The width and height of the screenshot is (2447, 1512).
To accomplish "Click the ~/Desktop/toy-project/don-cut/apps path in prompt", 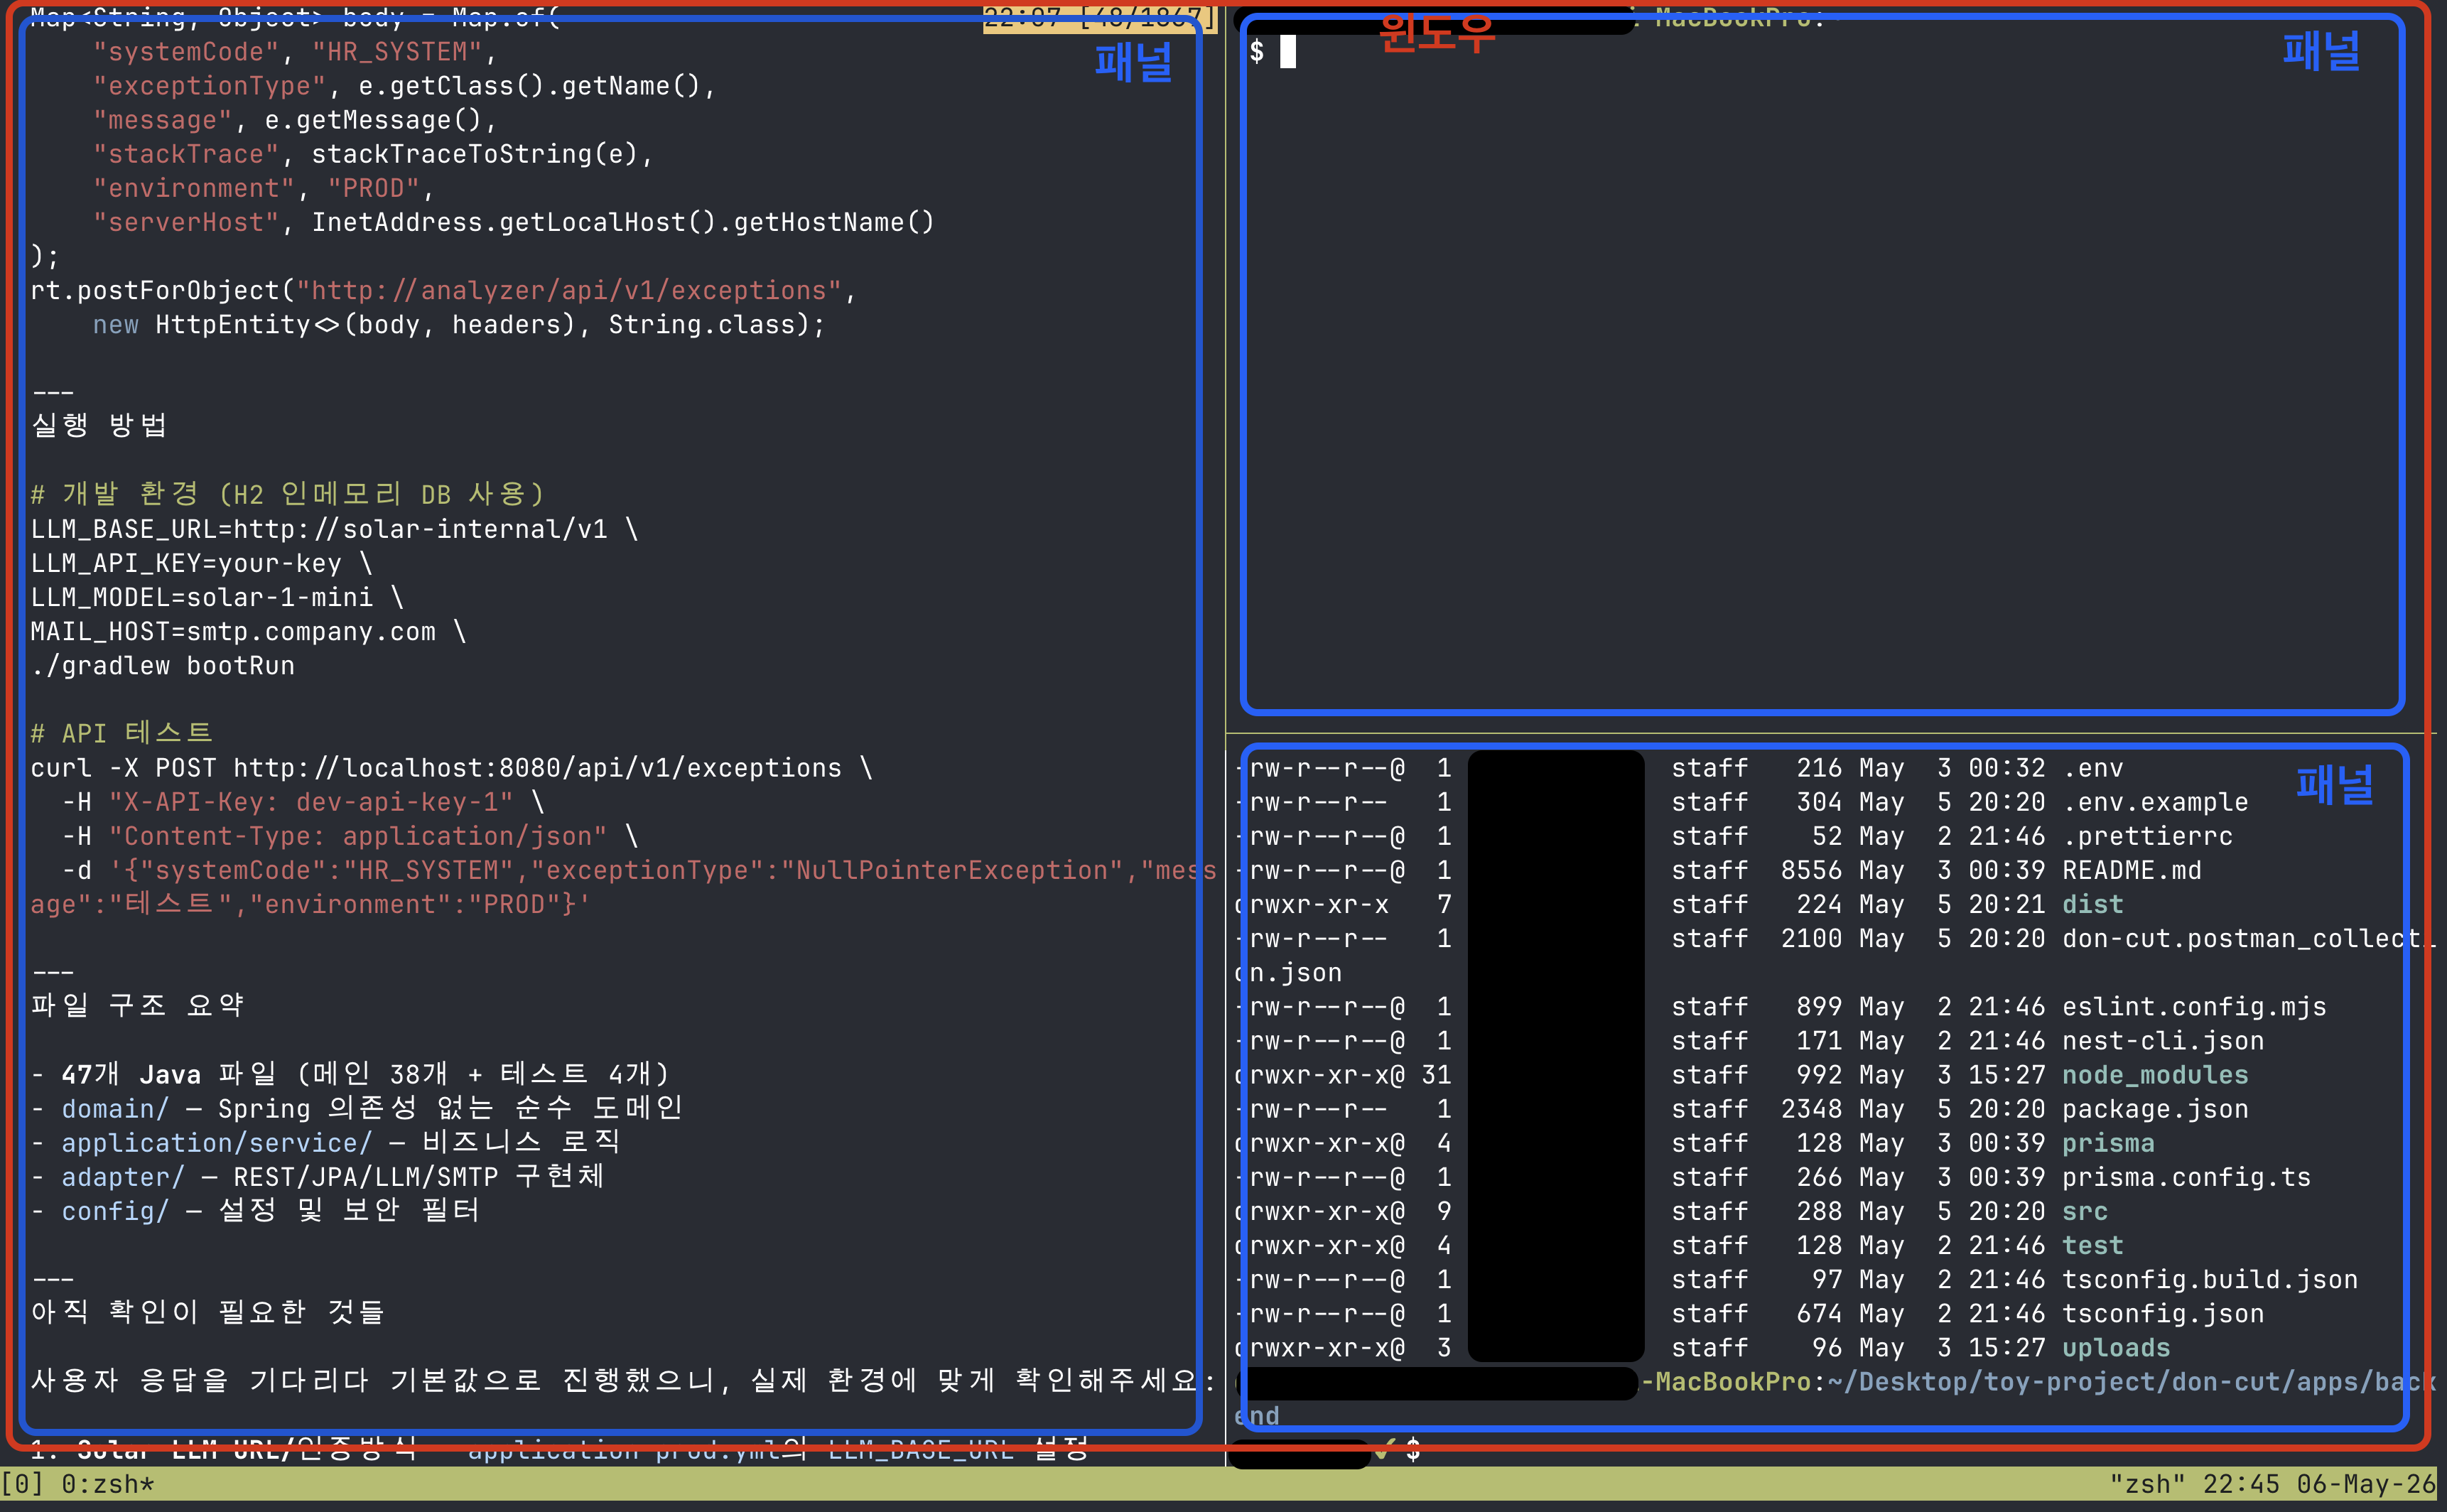I will coord(2092,1382).
